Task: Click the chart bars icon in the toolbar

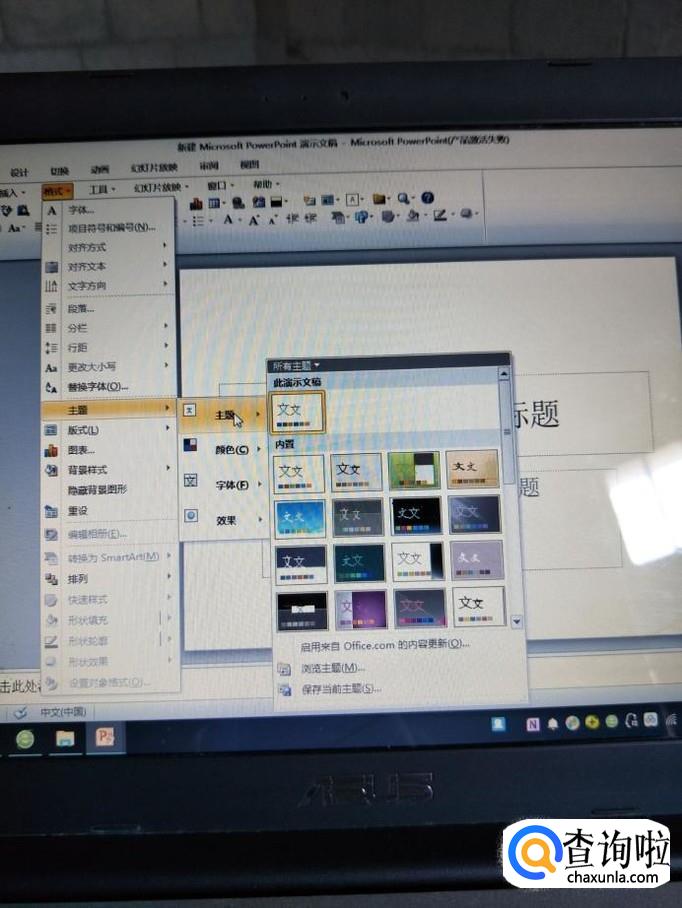Action: (196, 203)
